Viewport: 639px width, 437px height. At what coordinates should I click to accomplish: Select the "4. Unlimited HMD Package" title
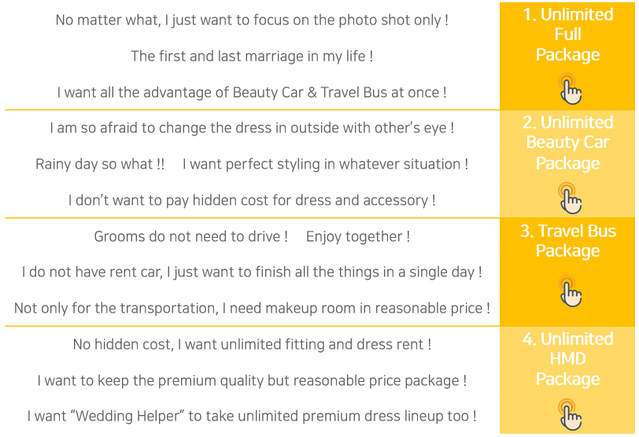(x=568, y=358)
